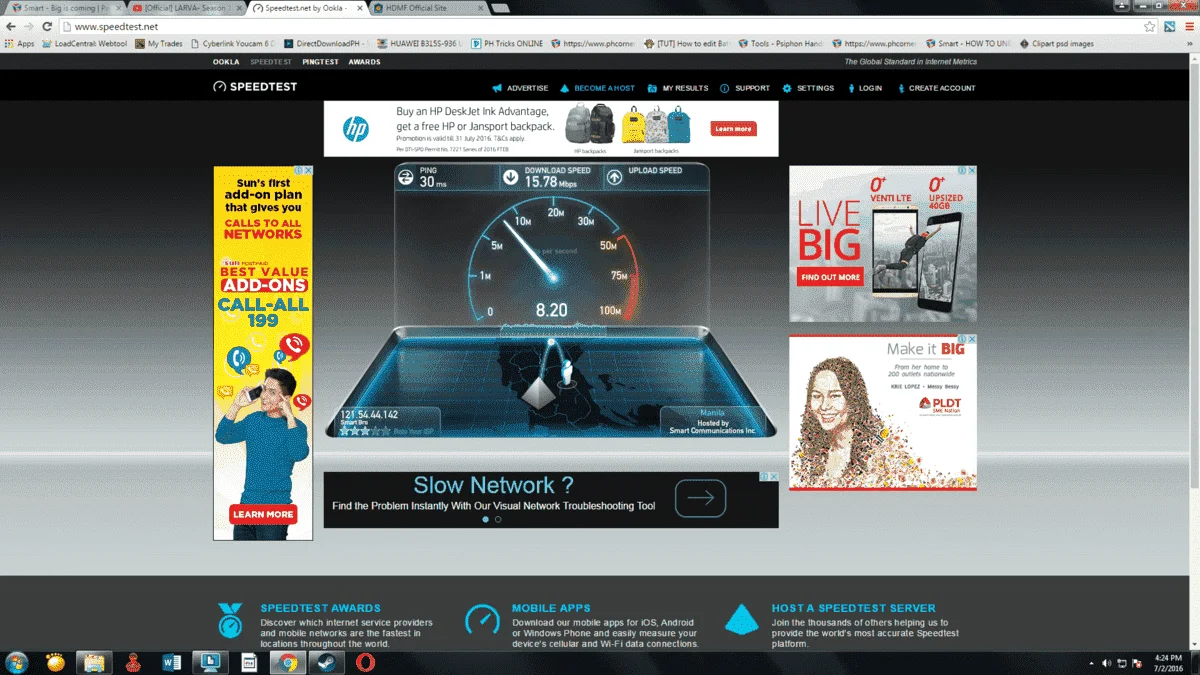This screenshot has width=1200, height=675.
Task: Open LoadCentral Webtool bookmark
Action: click(x=84, y=44)
